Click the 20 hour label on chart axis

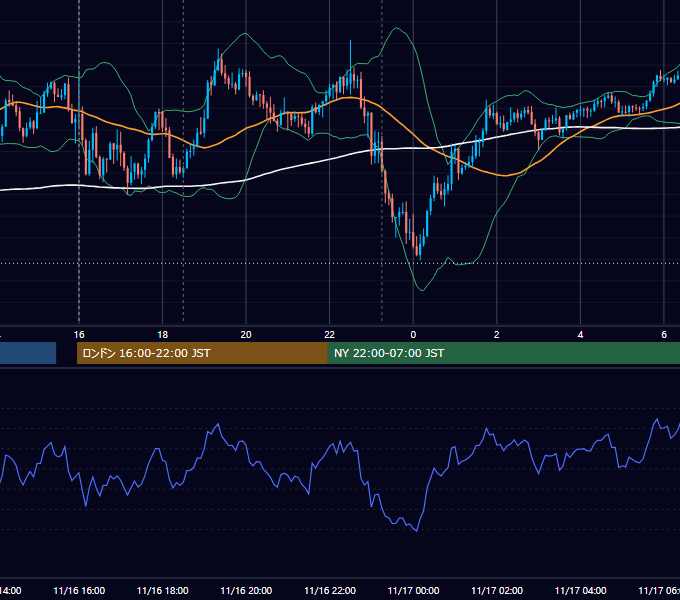pyautogui.click(x=246, y=335)
